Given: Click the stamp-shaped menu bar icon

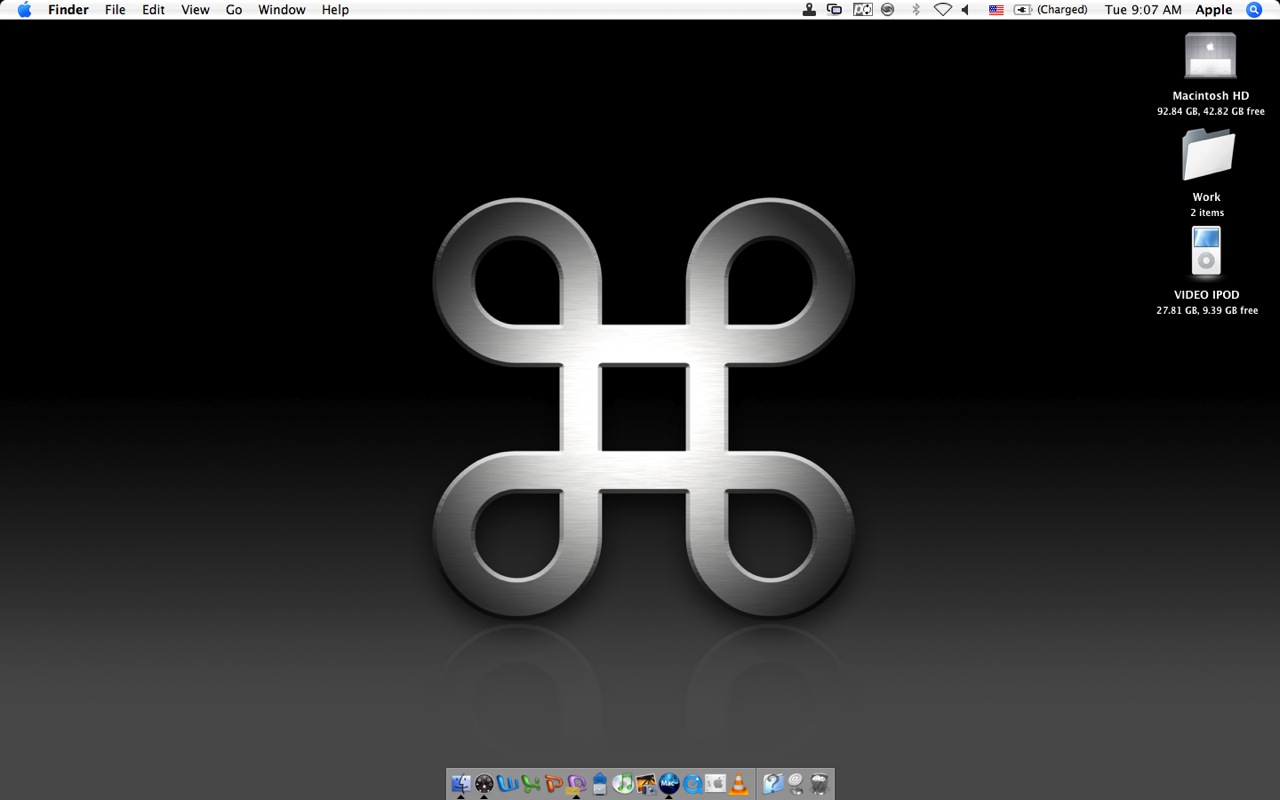Looking at the screenshot, I should 809,10.
